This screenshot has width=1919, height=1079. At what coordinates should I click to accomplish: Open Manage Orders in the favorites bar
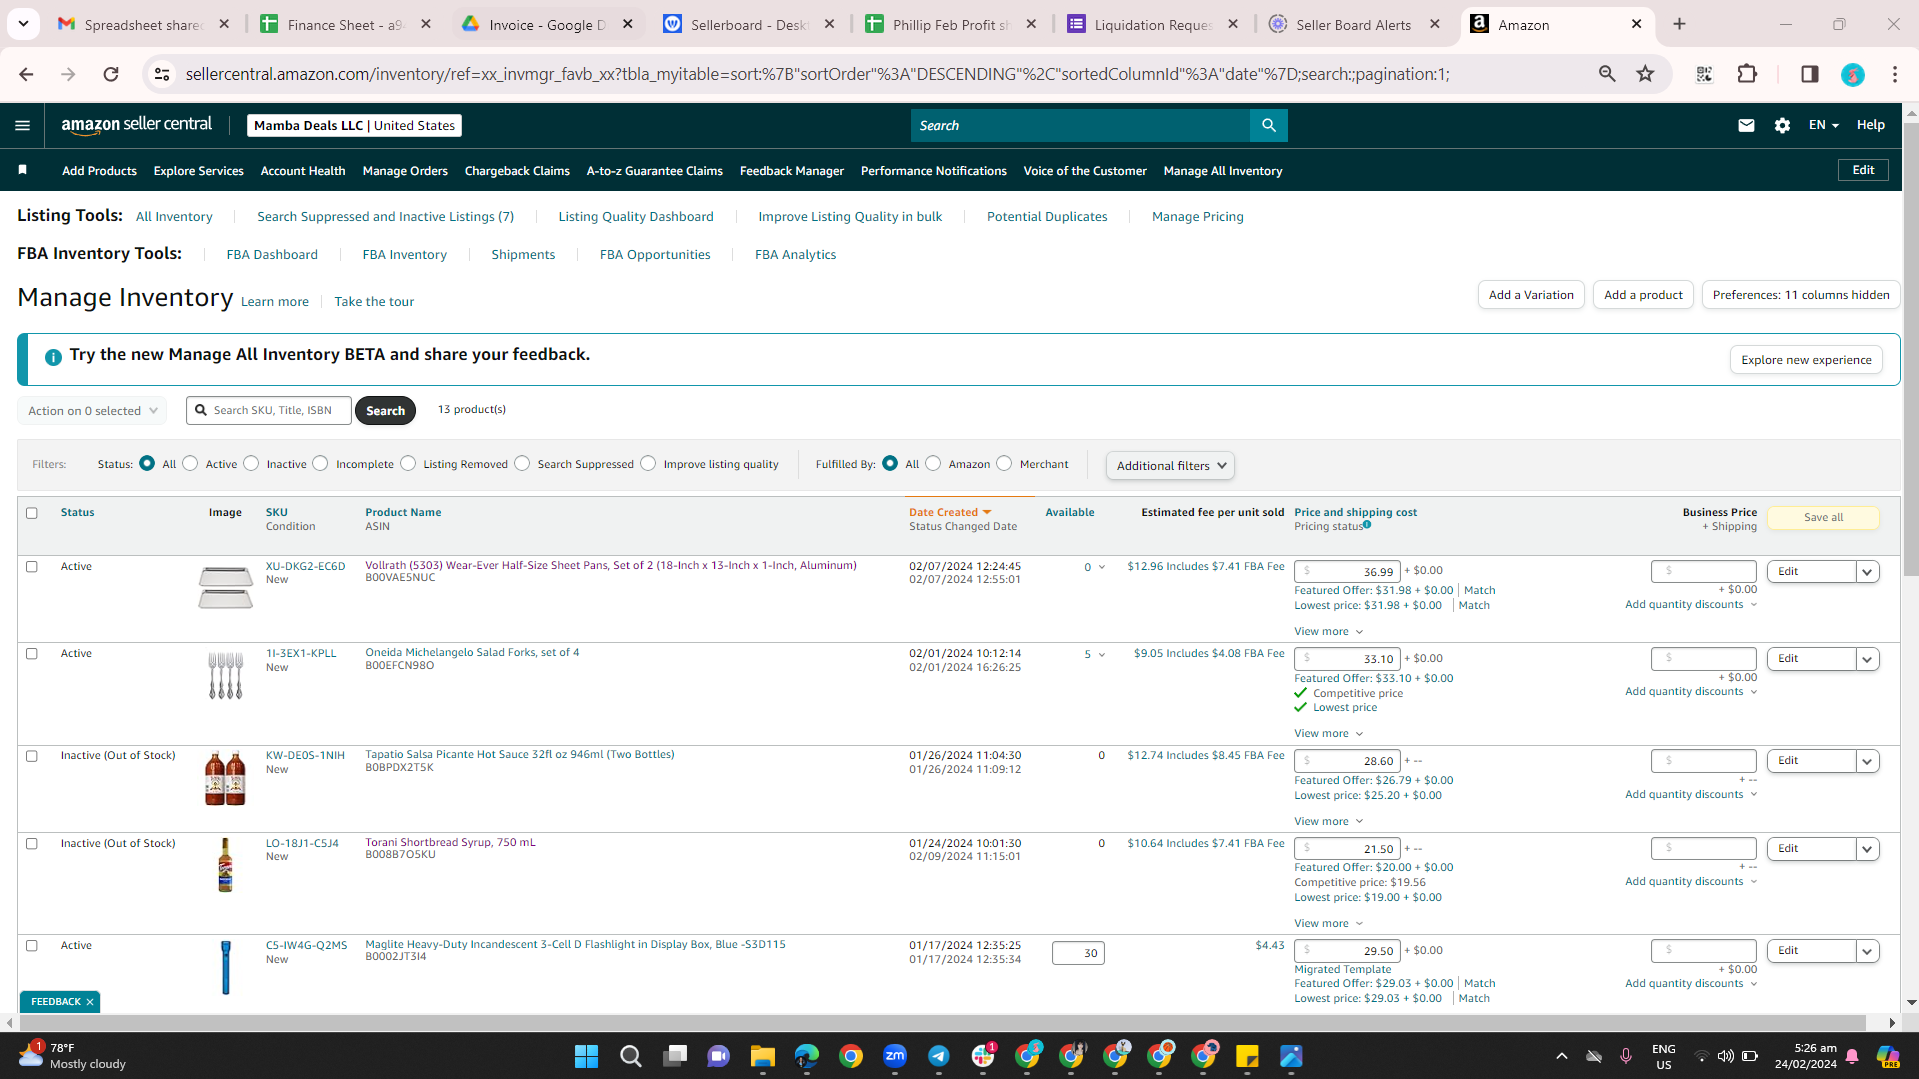(405, 171)
